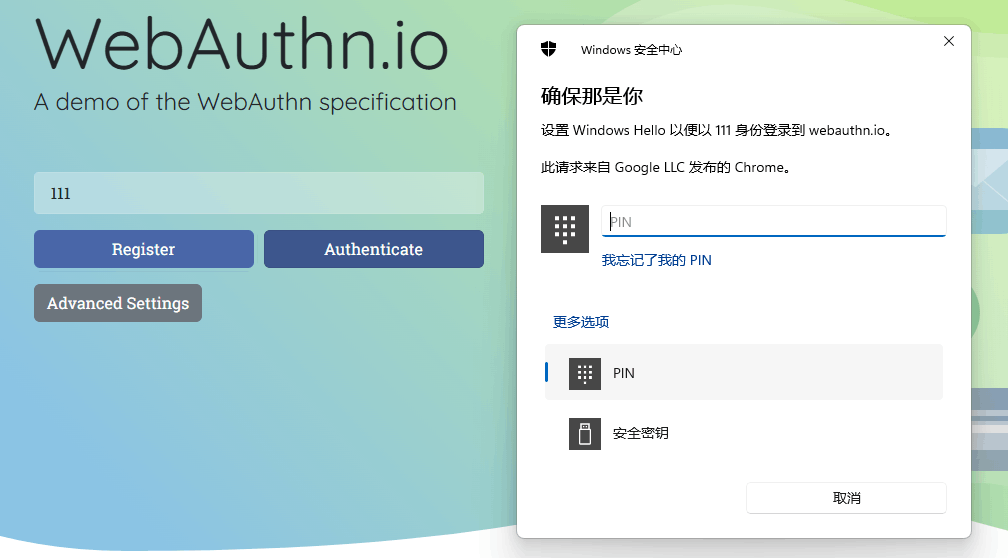
Task: Close the Windows Security dialog
Action: (949, 41)
